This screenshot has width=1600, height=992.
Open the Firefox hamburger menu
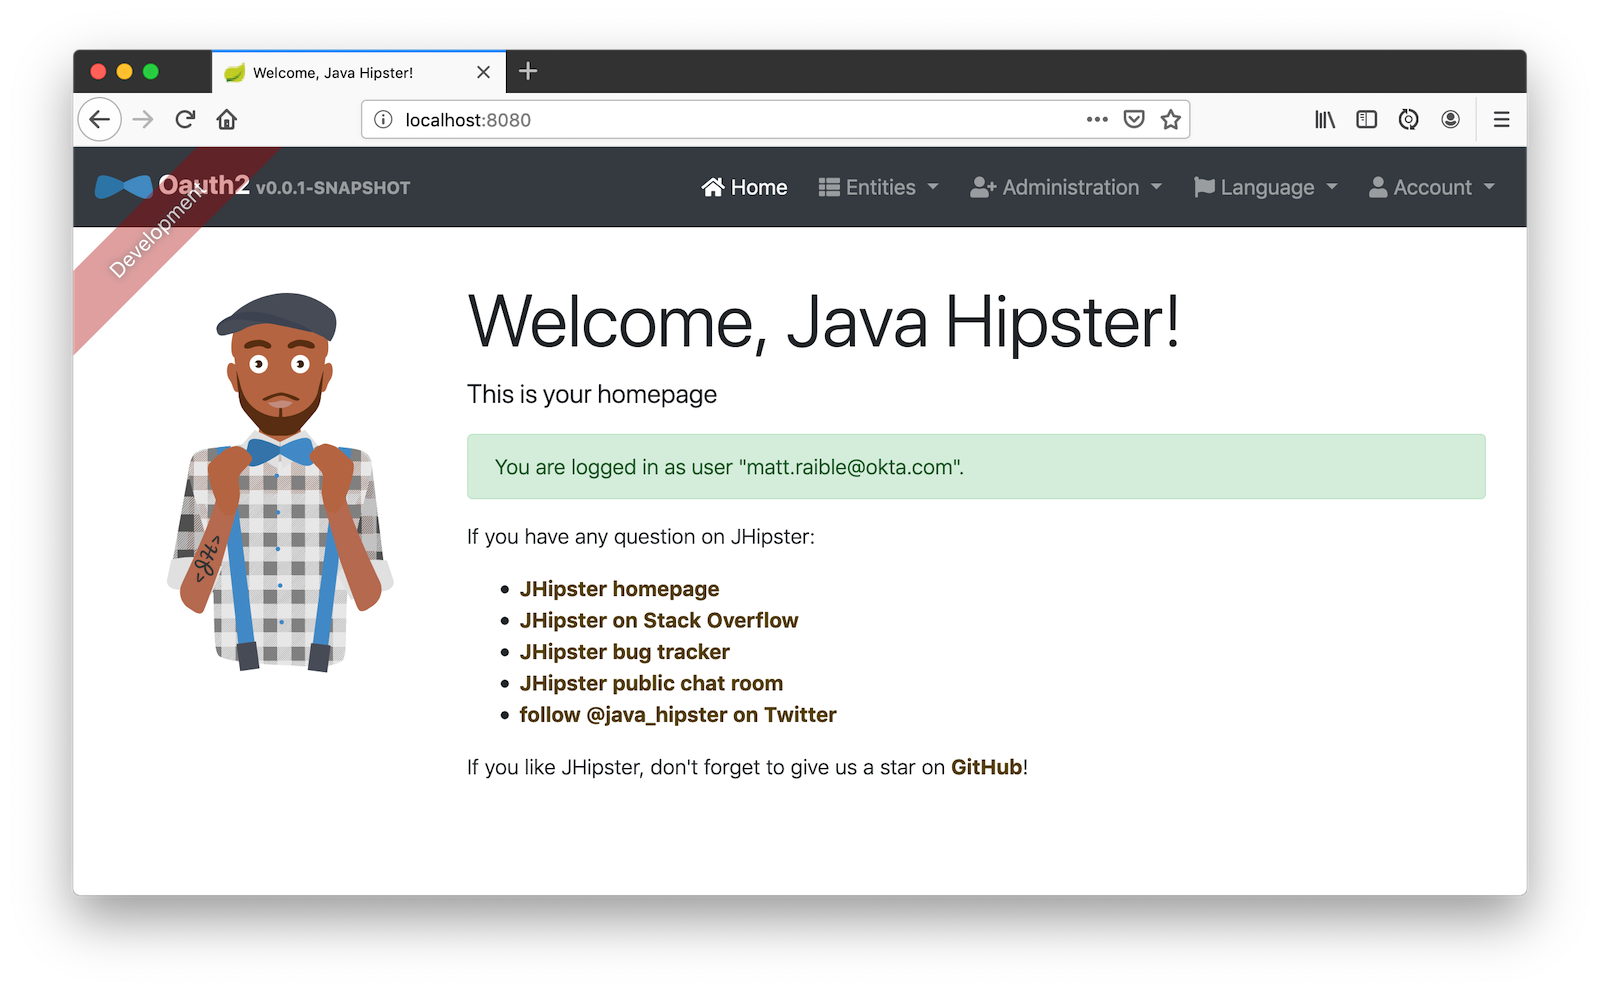click(x=1501, y=120)
